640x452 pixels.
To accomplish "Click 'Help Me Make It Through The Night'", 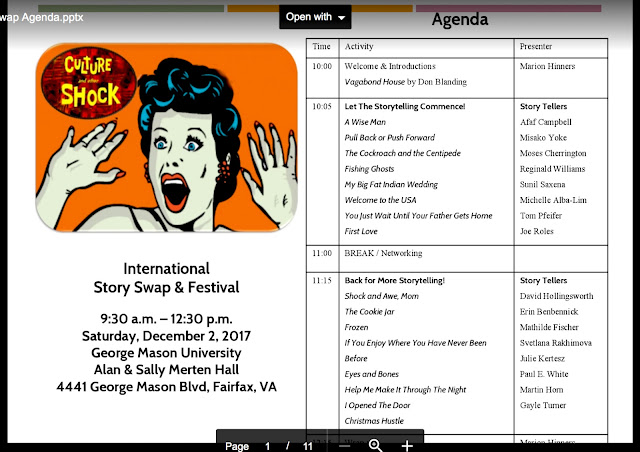I will (x=405, y=390).
